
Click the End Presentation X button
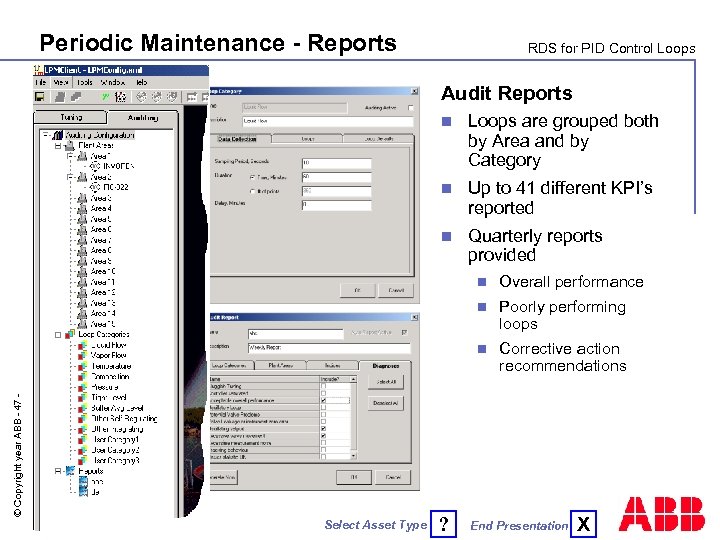[x=584, y=523]
